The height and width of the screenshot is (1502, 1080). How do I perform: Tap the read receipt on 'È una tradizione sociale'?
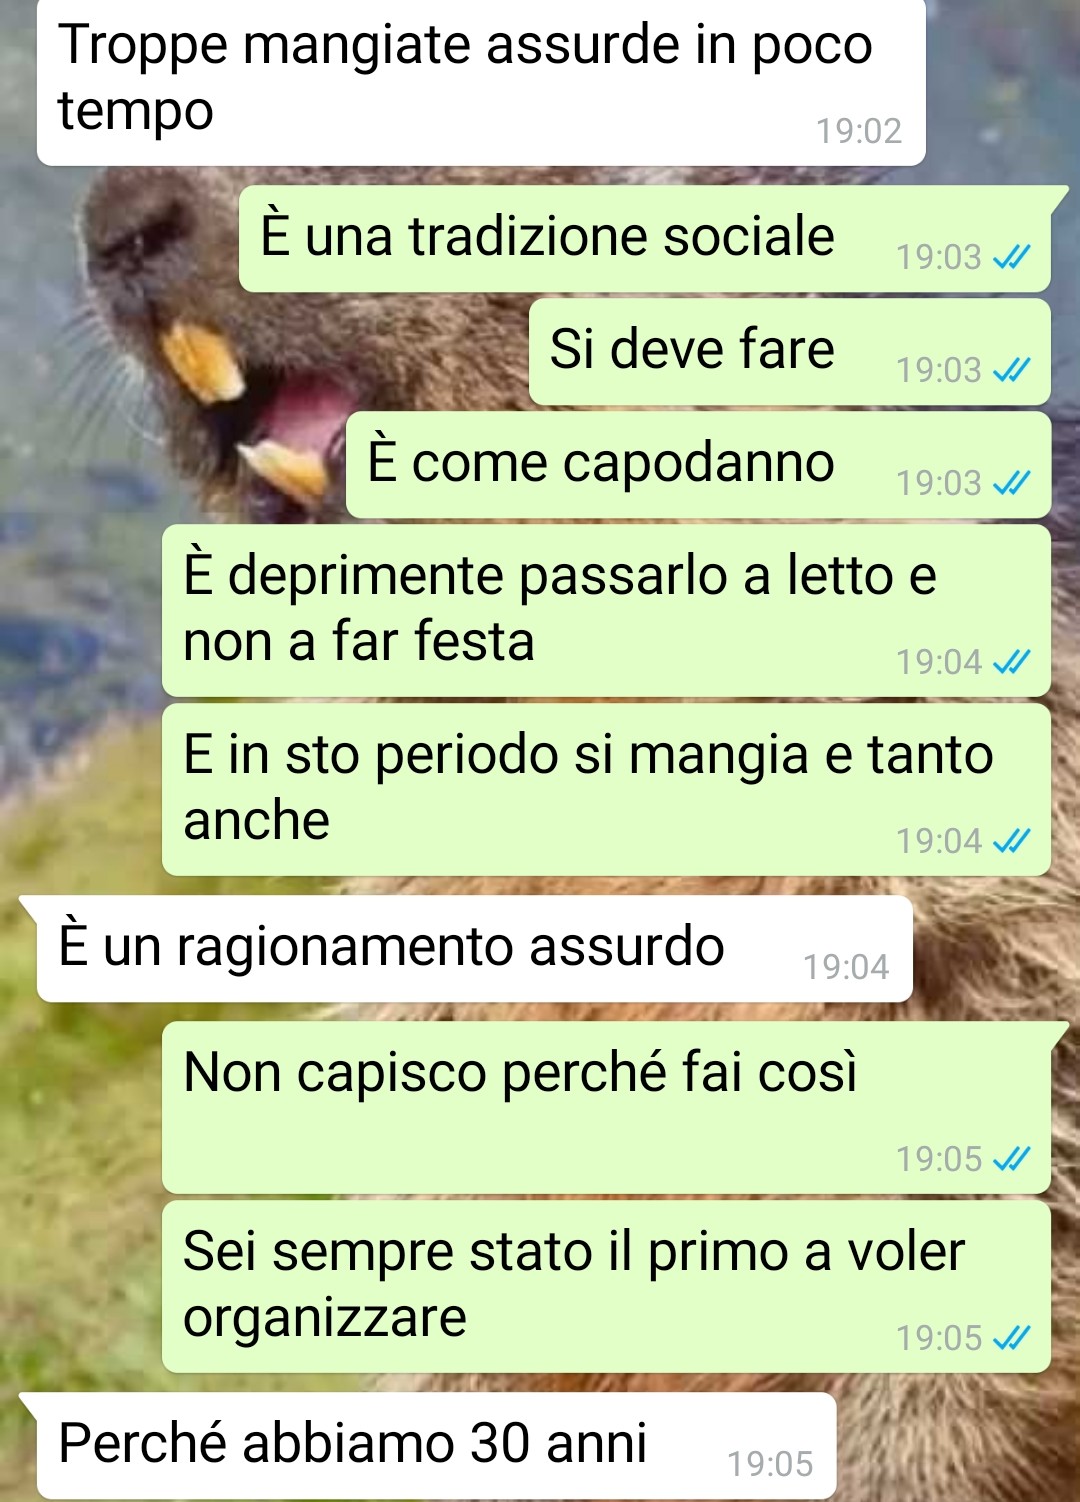point(1011,258)
